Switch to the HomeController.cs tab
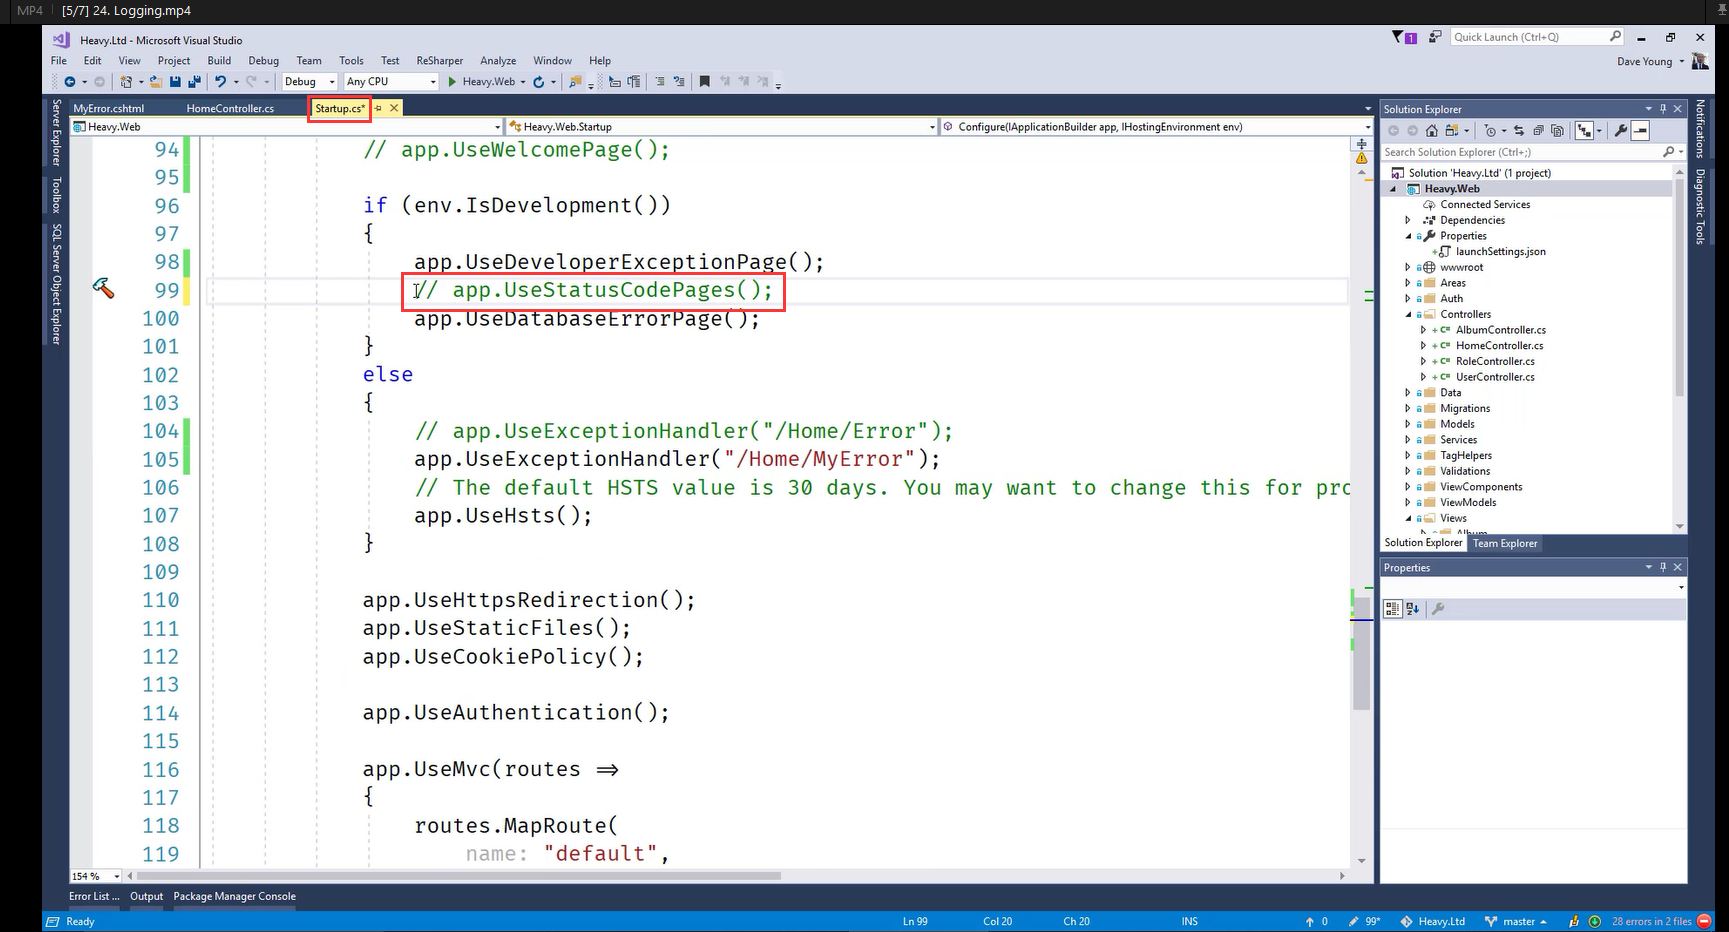Image resolution: width=1729 pixels, height=932 pixels. tap(230, 108)
